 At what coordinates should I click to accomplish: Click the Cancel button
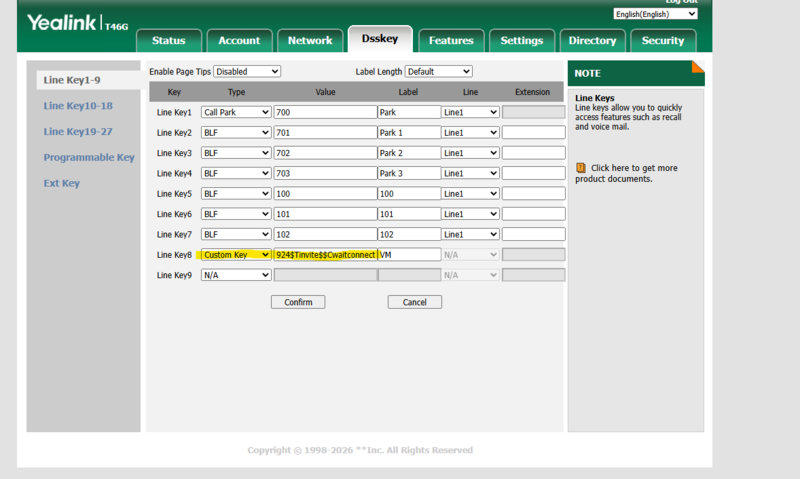click(x=414, y=302)
